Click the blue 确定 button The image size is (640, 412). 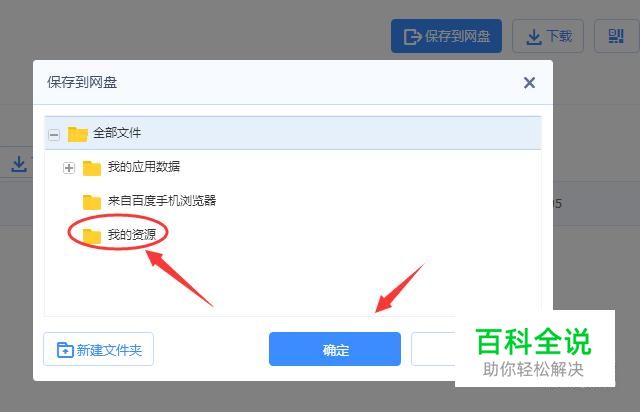click(335, 349)
